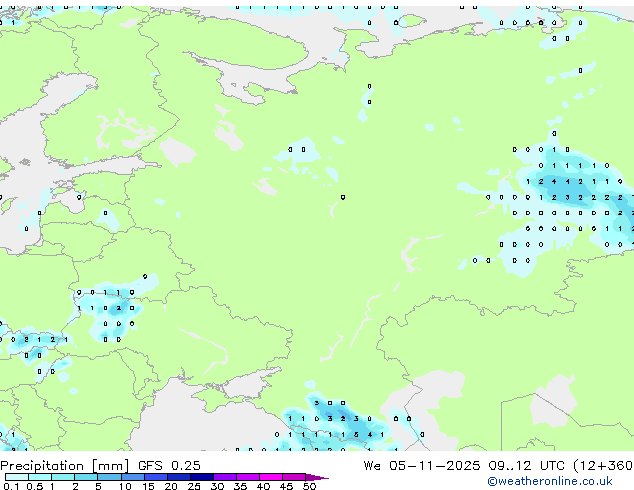Click the '35' legend scale label

pos(240,486)
